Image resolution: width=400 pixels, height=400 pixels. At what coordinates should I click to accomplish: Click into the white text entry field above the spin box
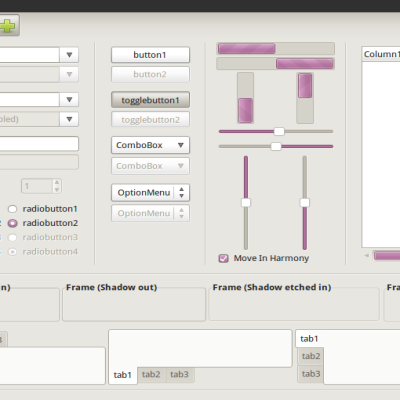(39, 144)
